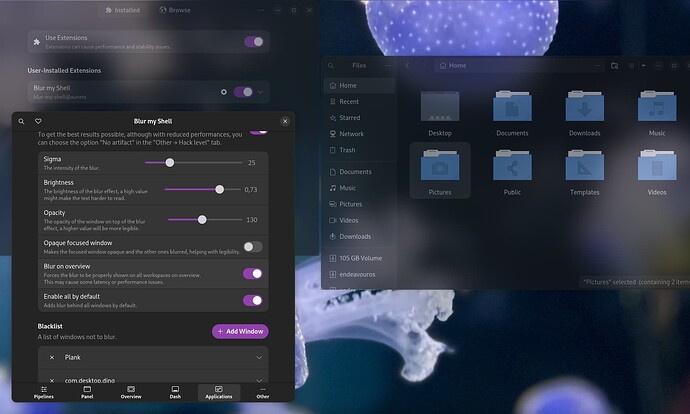
Task: Select Music bookmark in Files sidebar
Action: point(359,188)
